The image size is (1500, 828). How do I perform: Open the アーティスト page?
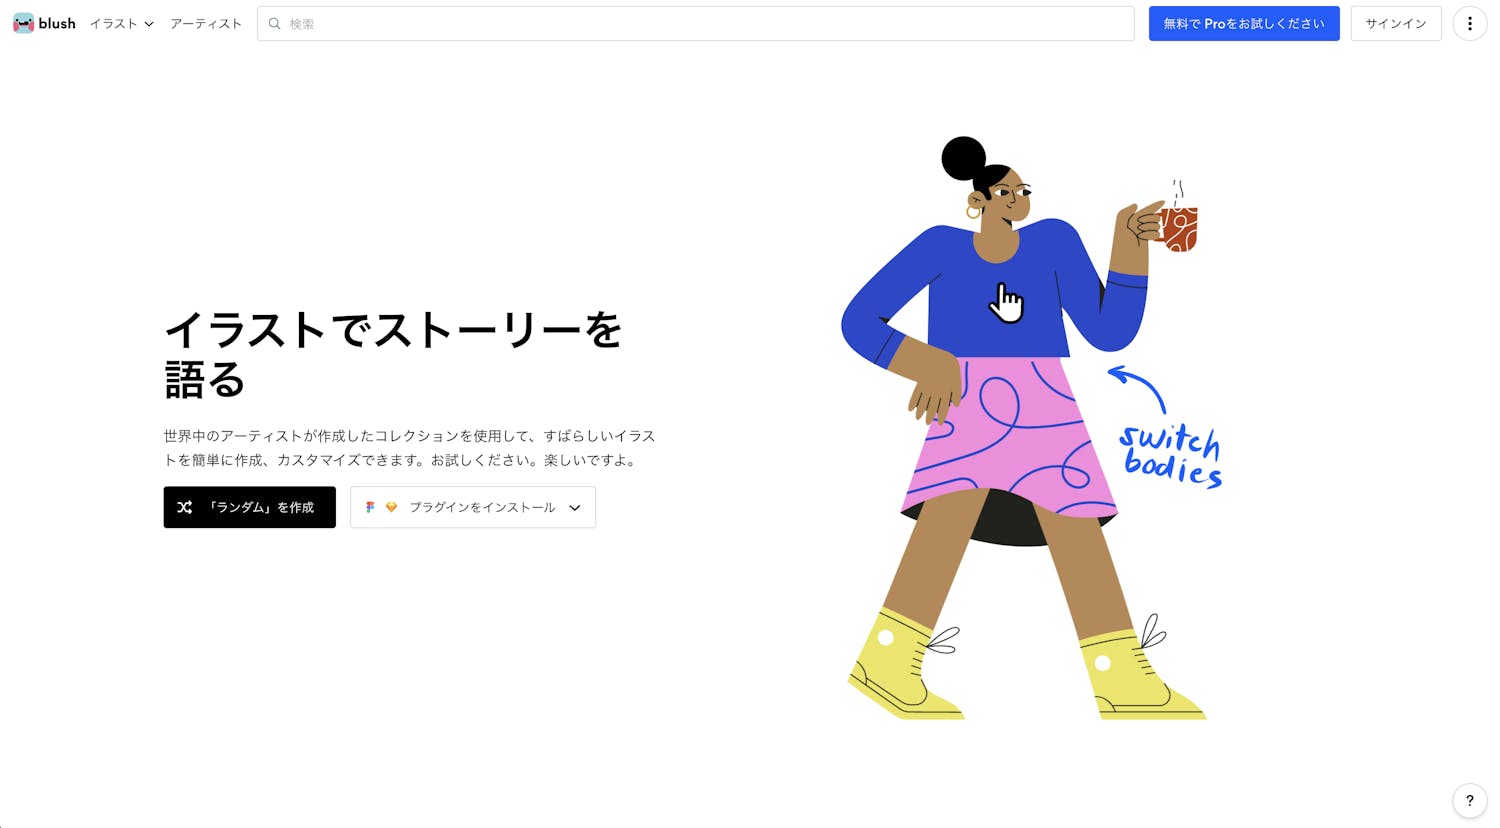205,23
